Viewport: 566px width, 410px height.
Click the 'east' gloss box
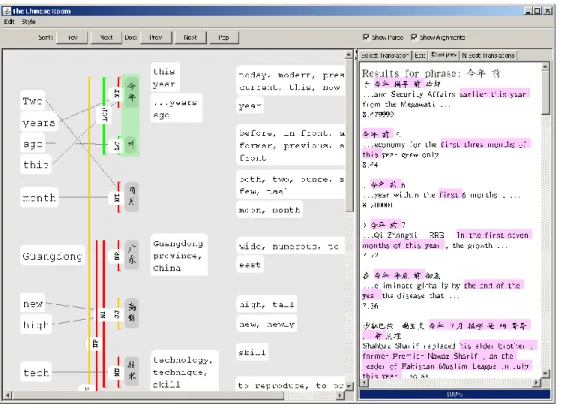(x=250, y=264)
